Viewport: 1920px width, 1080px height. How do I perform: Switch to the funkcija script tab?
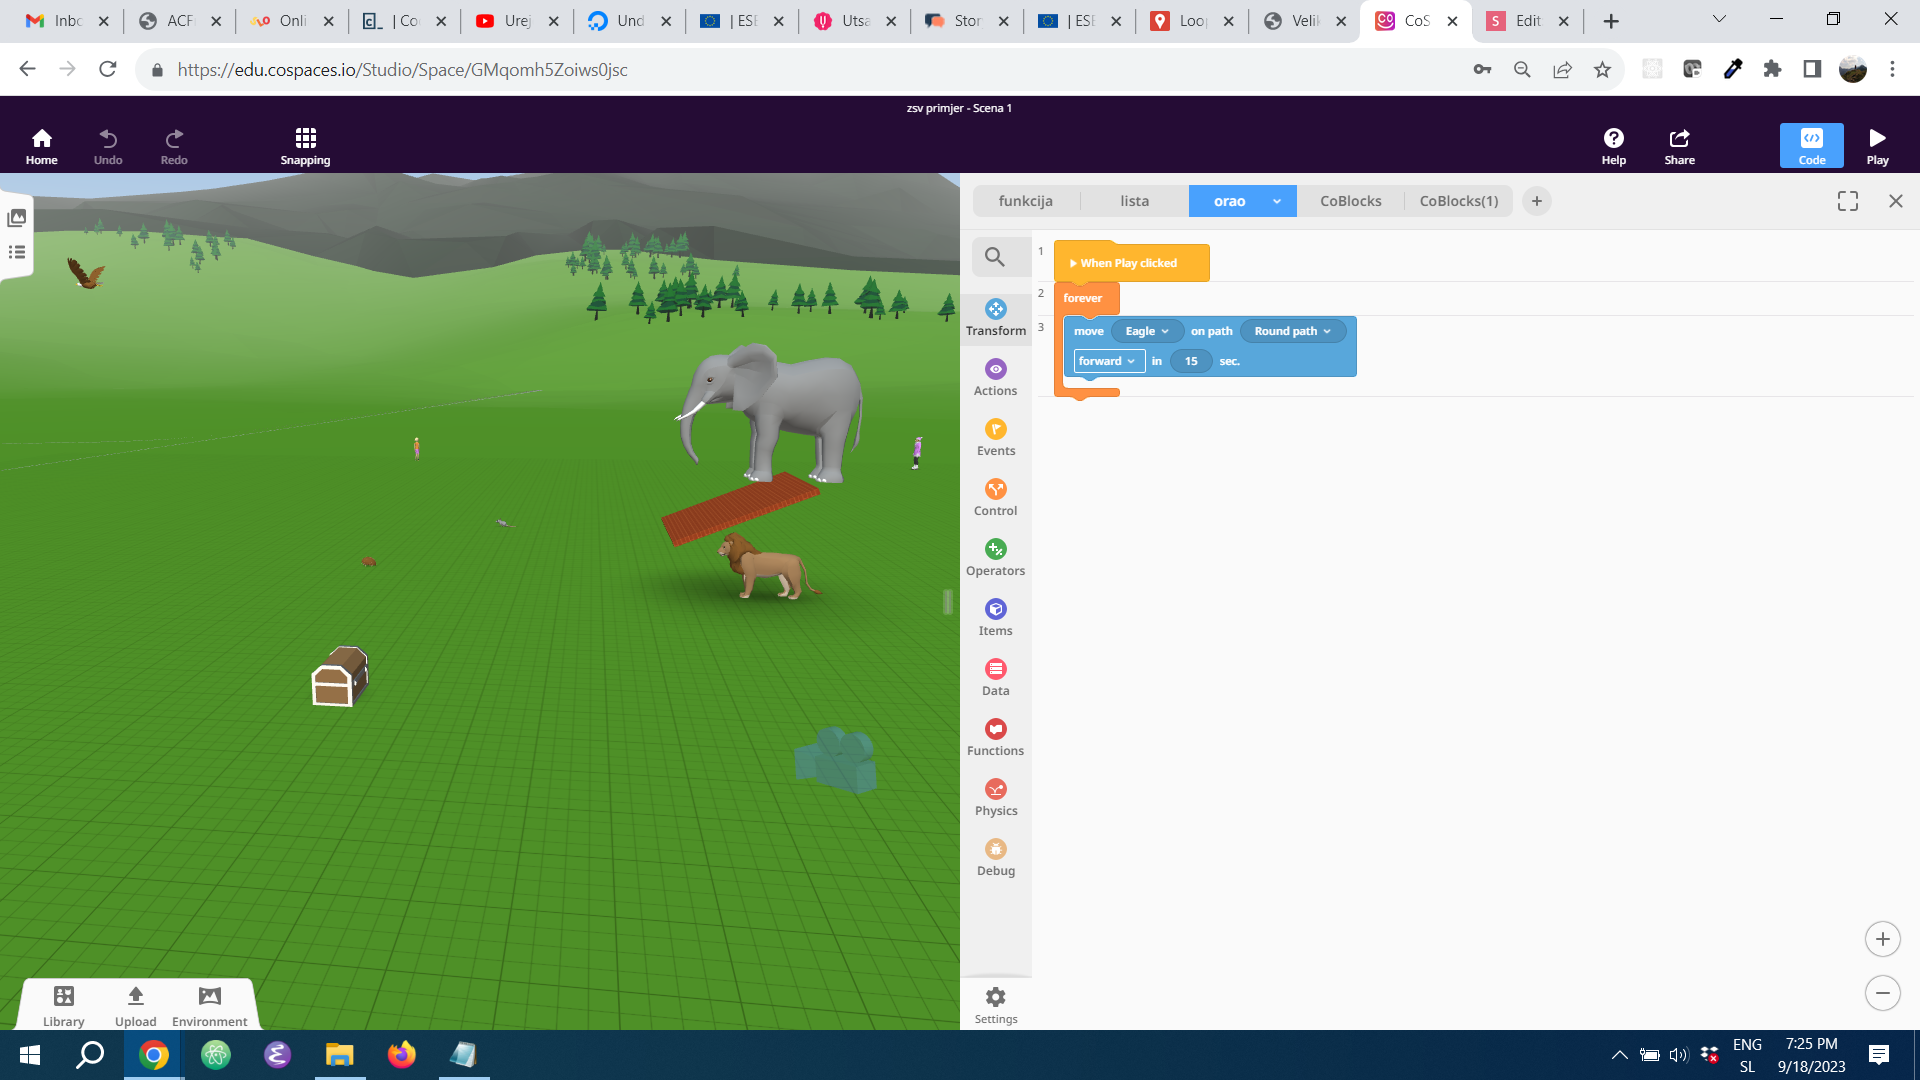(1025, 201)
